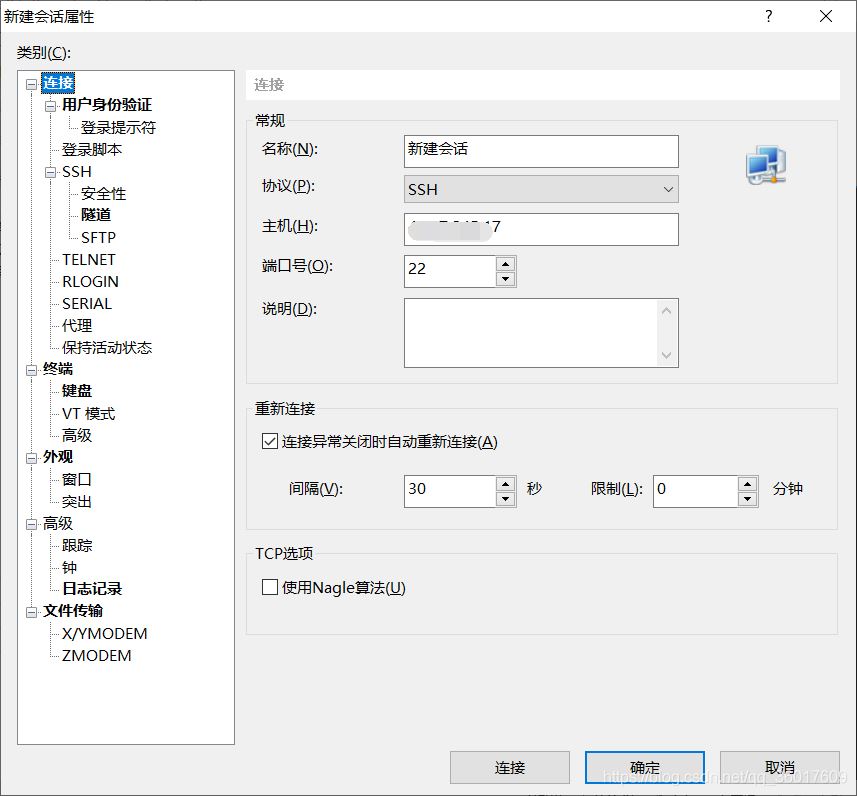The width and height of the screenshot is (857, 796).
Task: Toggle 连接异常关闭时自动重新连接 checkbox
Action: click(x=270, y=441)
